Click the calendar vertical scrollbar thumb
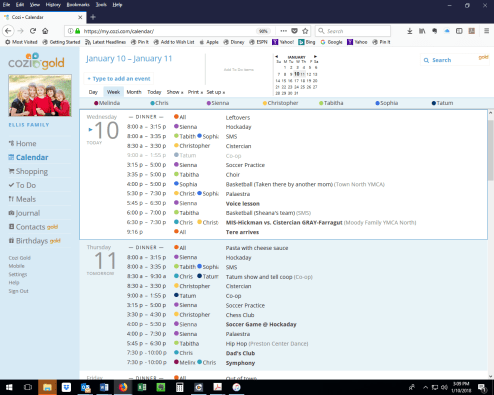The height and width of the screenshot is (395, 494). coord(490,150)
